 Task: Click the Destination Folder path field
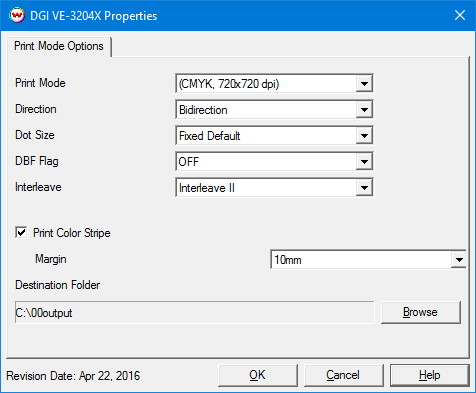[x=194, y=312]
